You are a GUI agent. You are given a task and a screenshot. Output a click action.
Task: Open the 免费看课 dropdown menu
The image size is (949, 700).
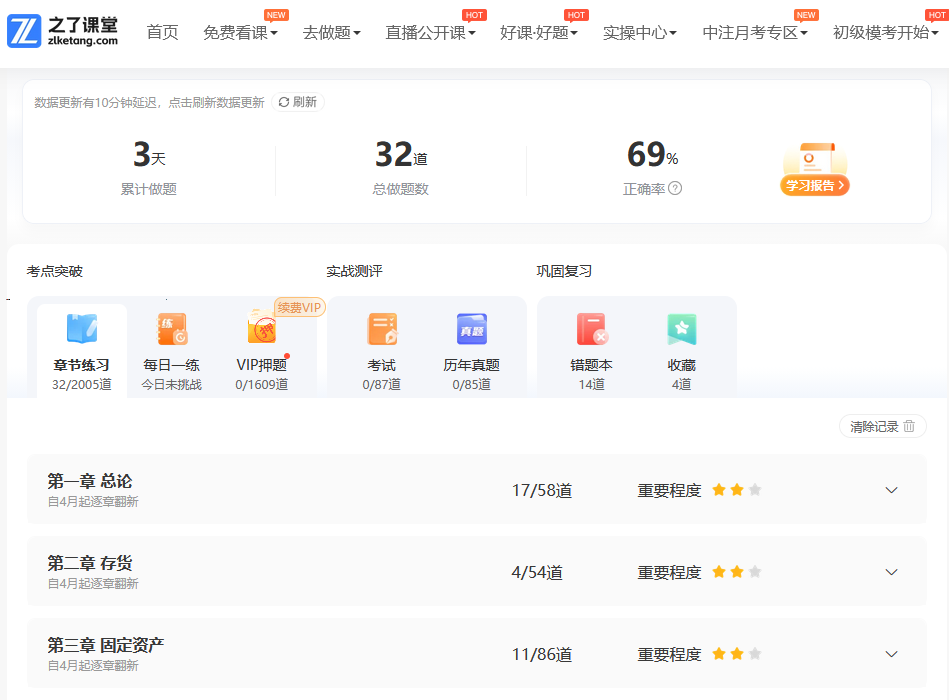pyautogui.click(x=240, y=32)
